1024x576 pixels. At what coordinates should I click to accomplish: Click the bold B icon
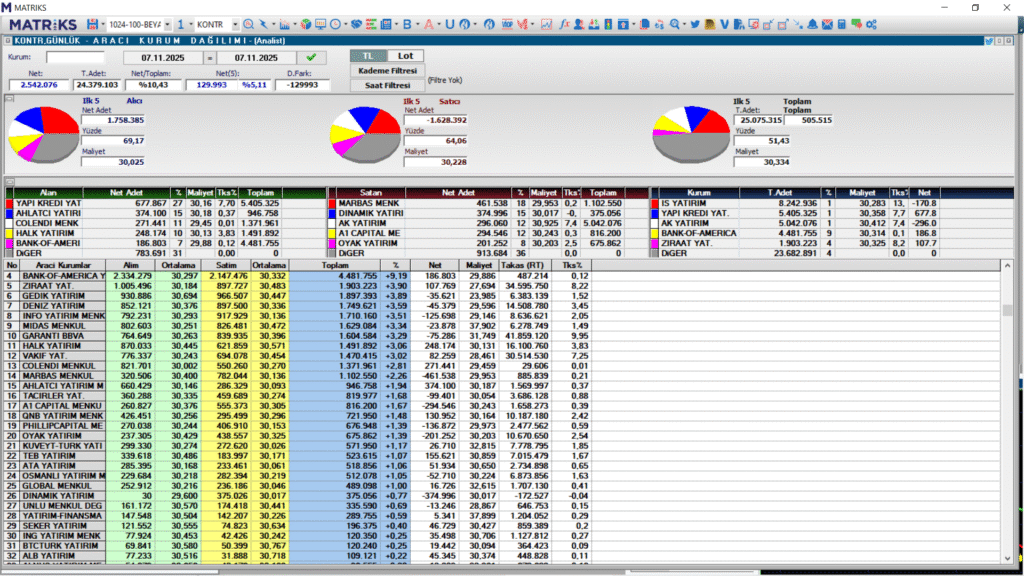click(407, 24)
